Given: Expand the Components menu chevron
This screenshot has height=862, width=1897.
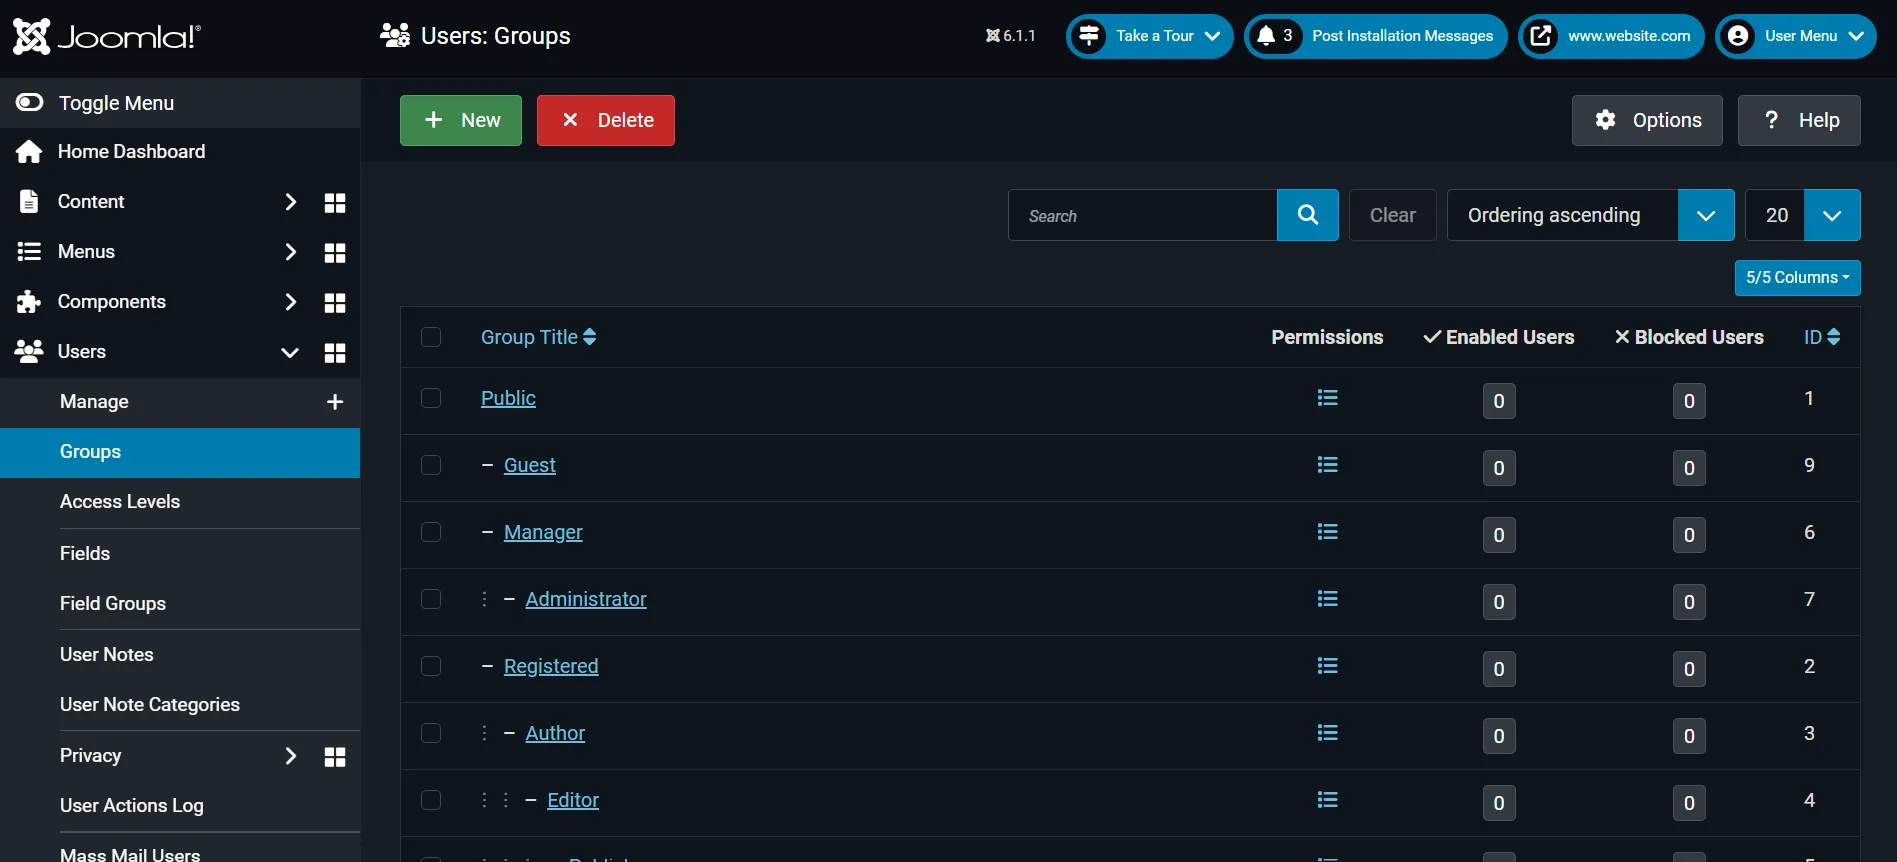Looking at the screenshot, I should coord(290,302).
